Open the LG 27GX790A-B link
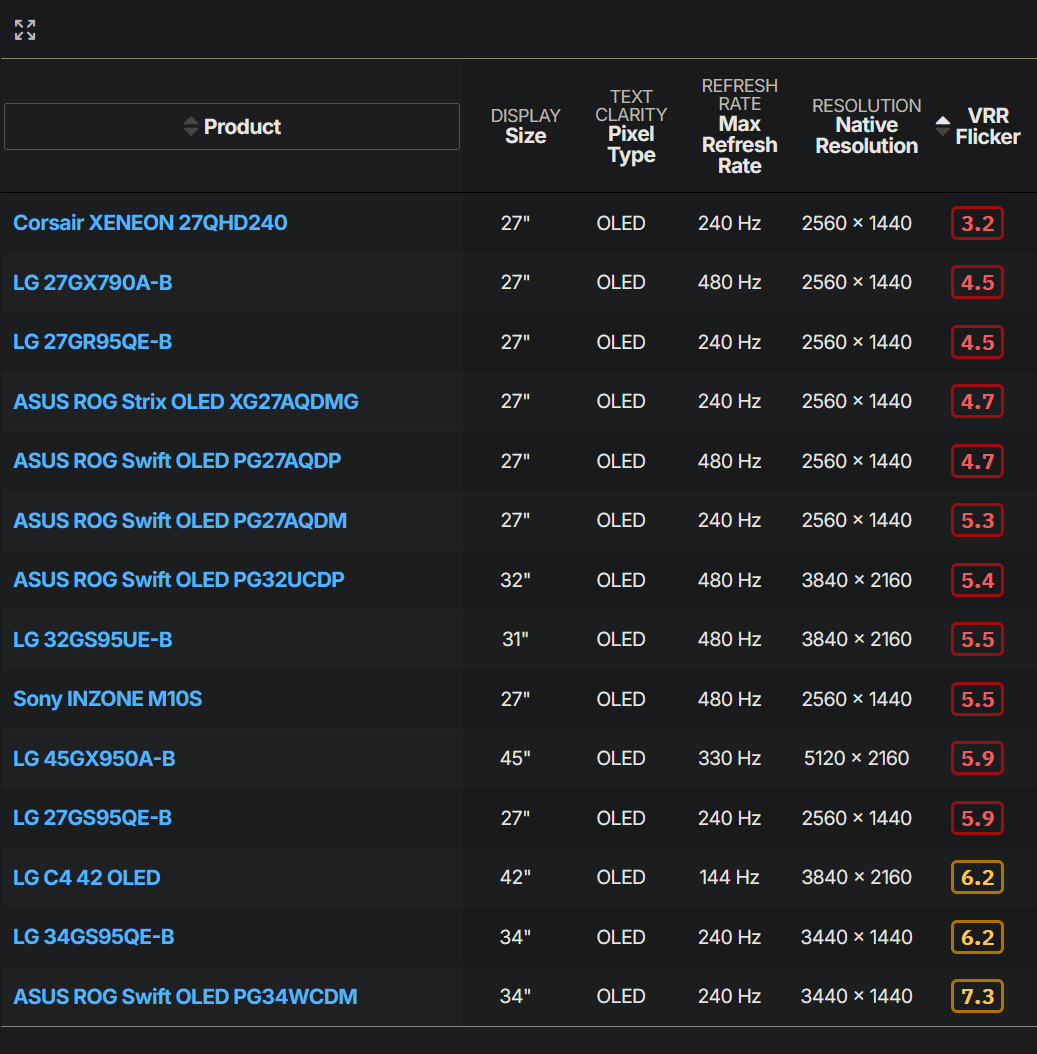Image resolution: width=1037 pixels, height=1054 pixels. pyautogui.click(x=93, y=282)
